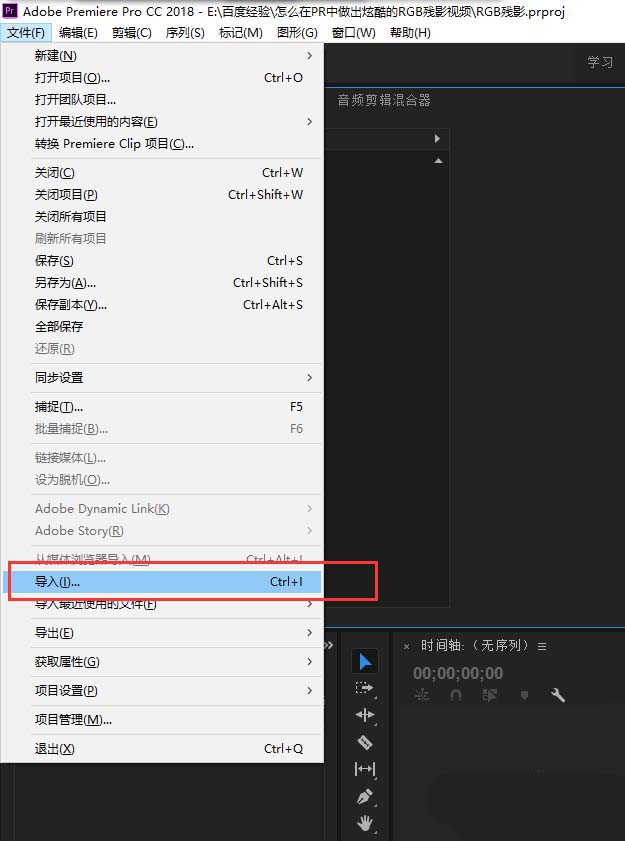The height and width of the screenshot is (841, 625).
Task: Select the Slip tool
Action: pos(365,769)
